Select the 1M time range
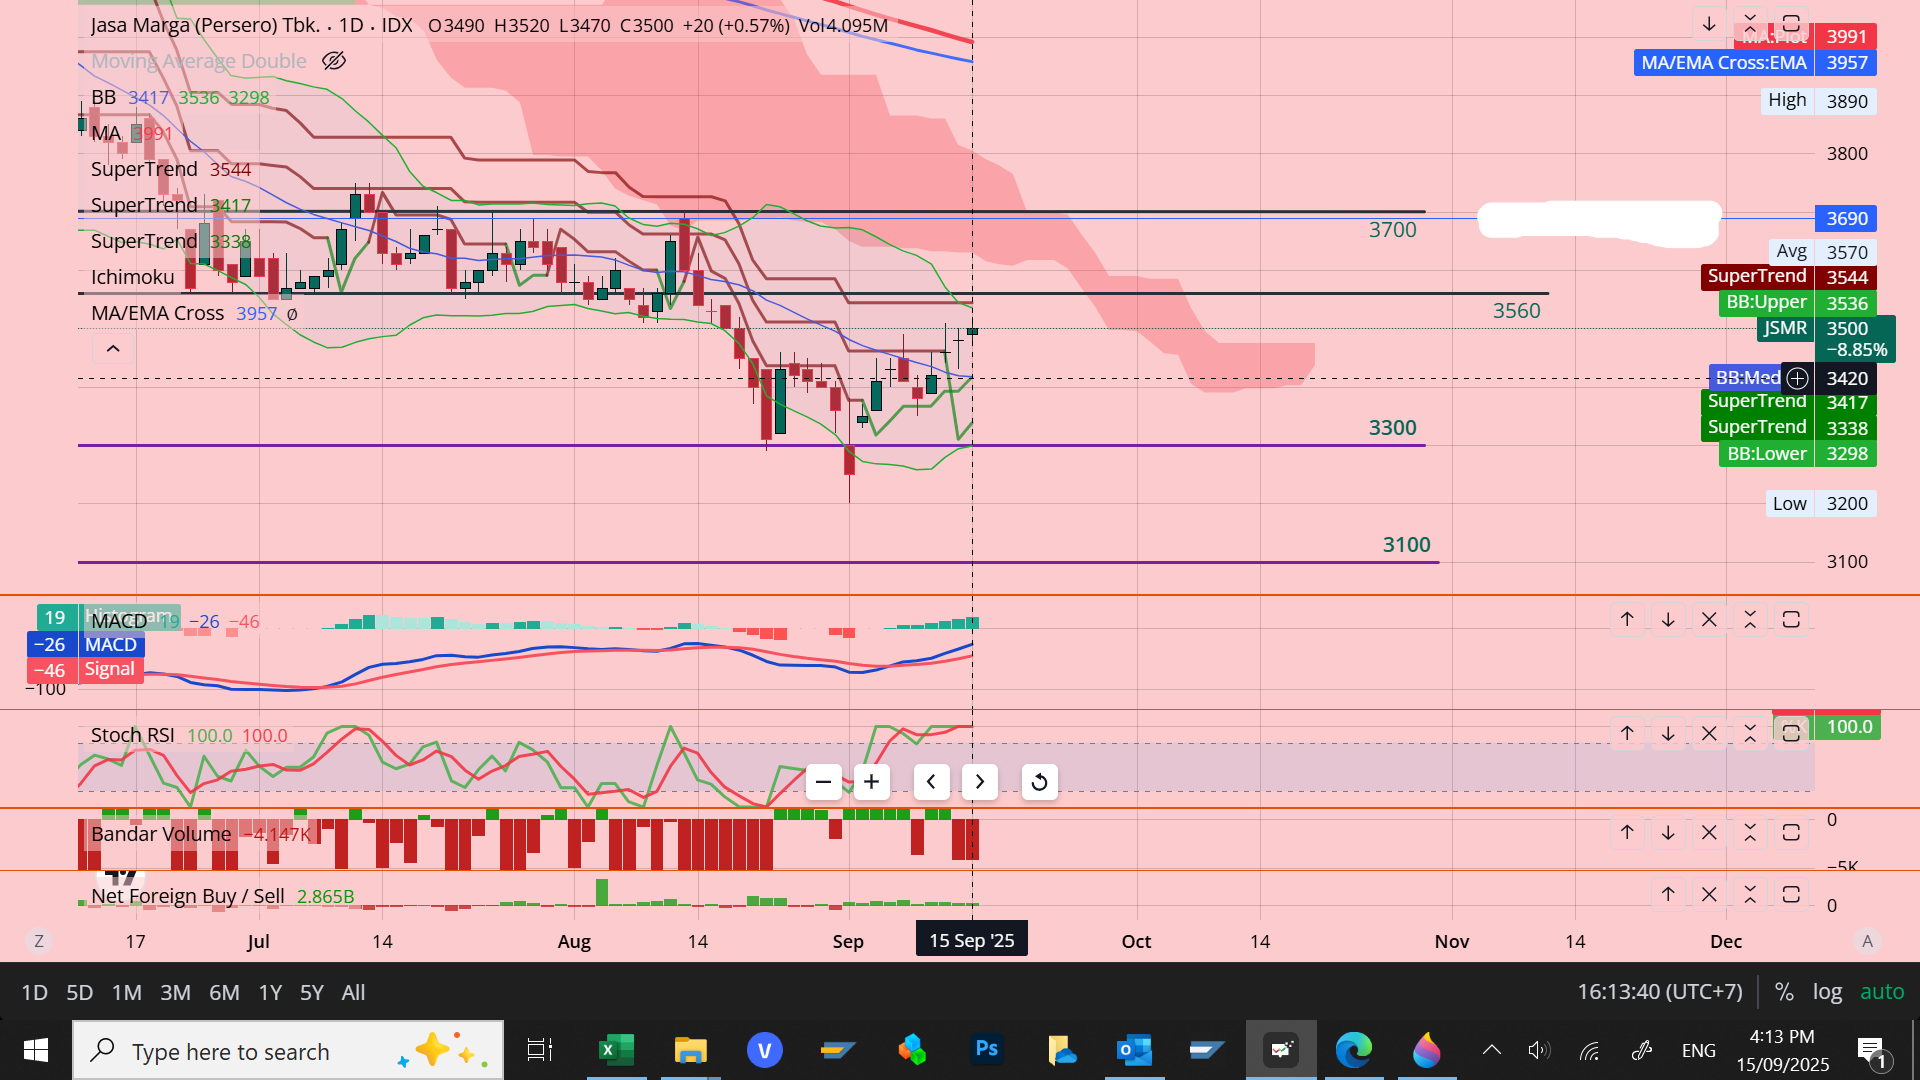 [x=126, y=992]
